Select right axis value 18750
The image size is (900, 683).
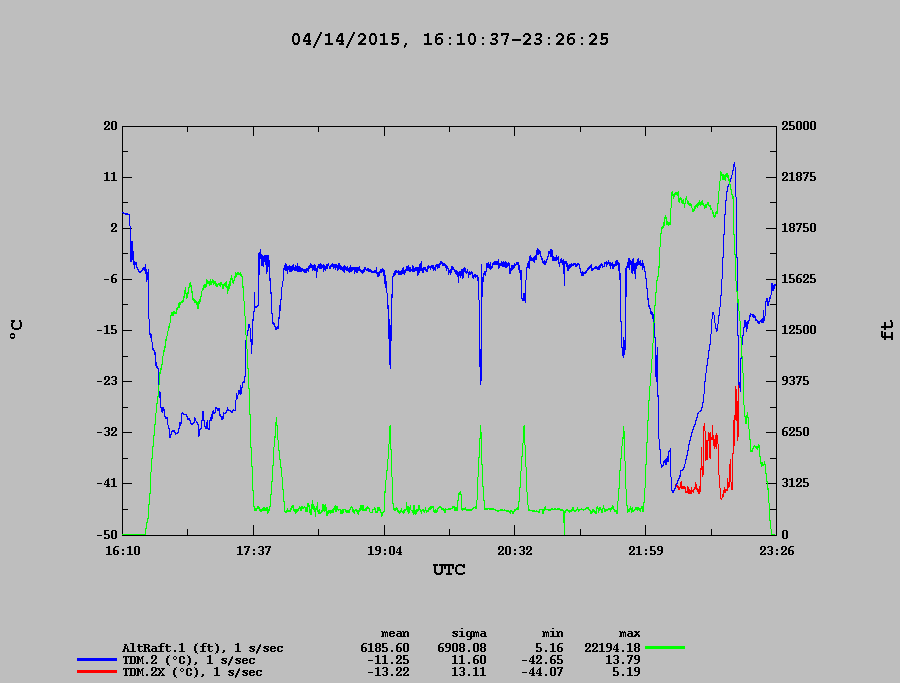pos(798,228)
